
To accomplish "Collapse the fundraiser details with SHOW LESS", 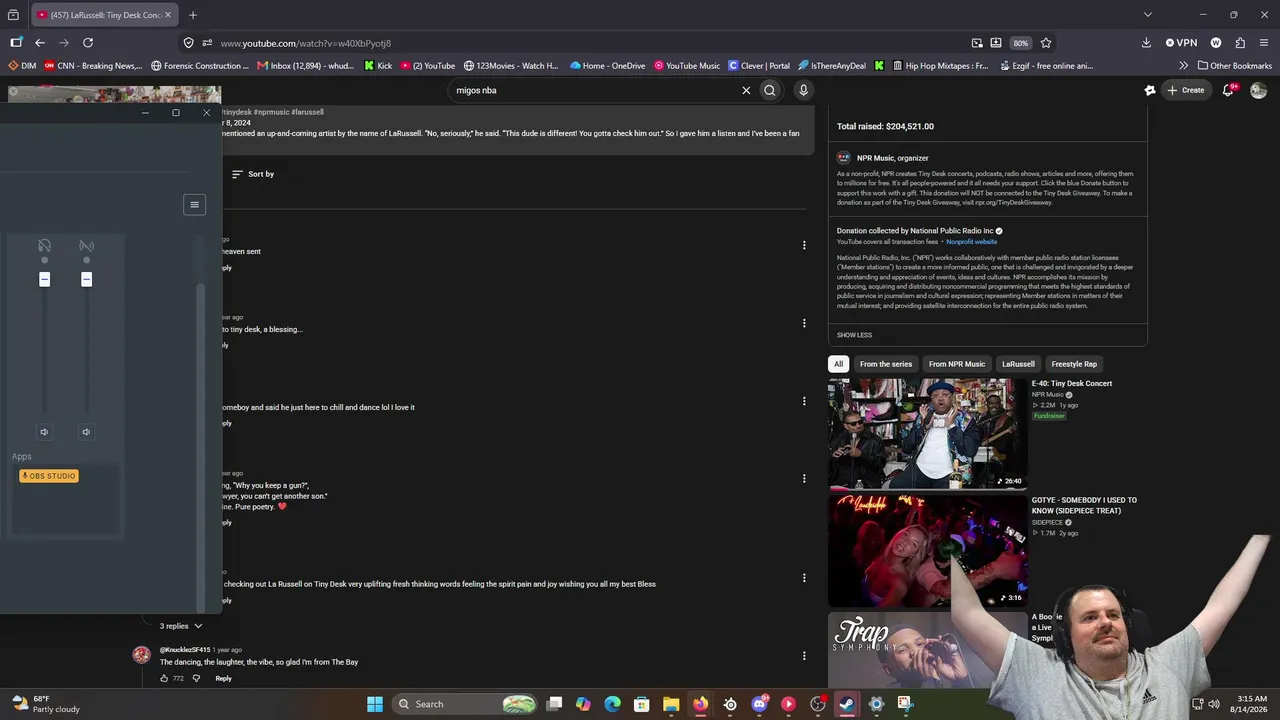I will (x=854, y=335).
